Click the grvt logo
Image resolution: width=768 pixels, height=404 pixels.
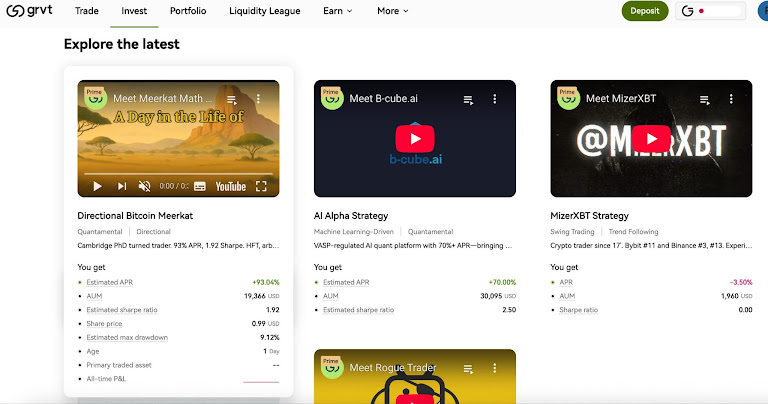[29, 10]
